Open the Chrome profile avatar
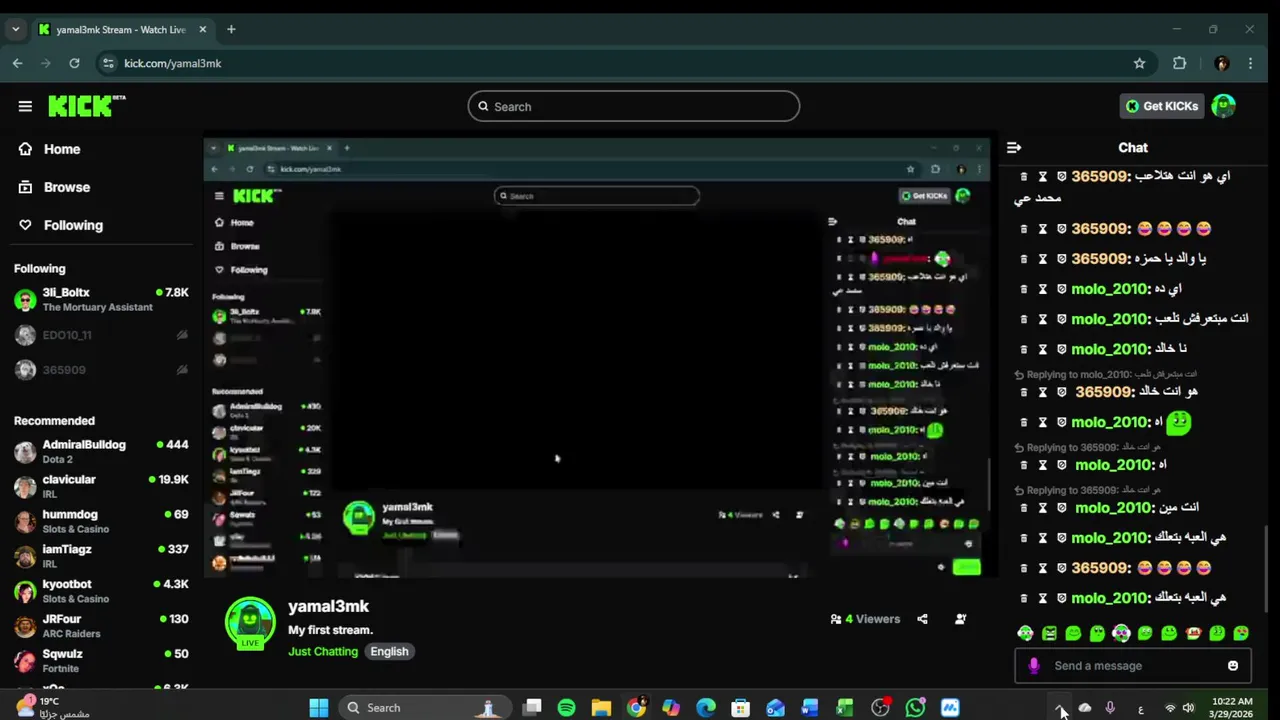 coord(1221,63)
